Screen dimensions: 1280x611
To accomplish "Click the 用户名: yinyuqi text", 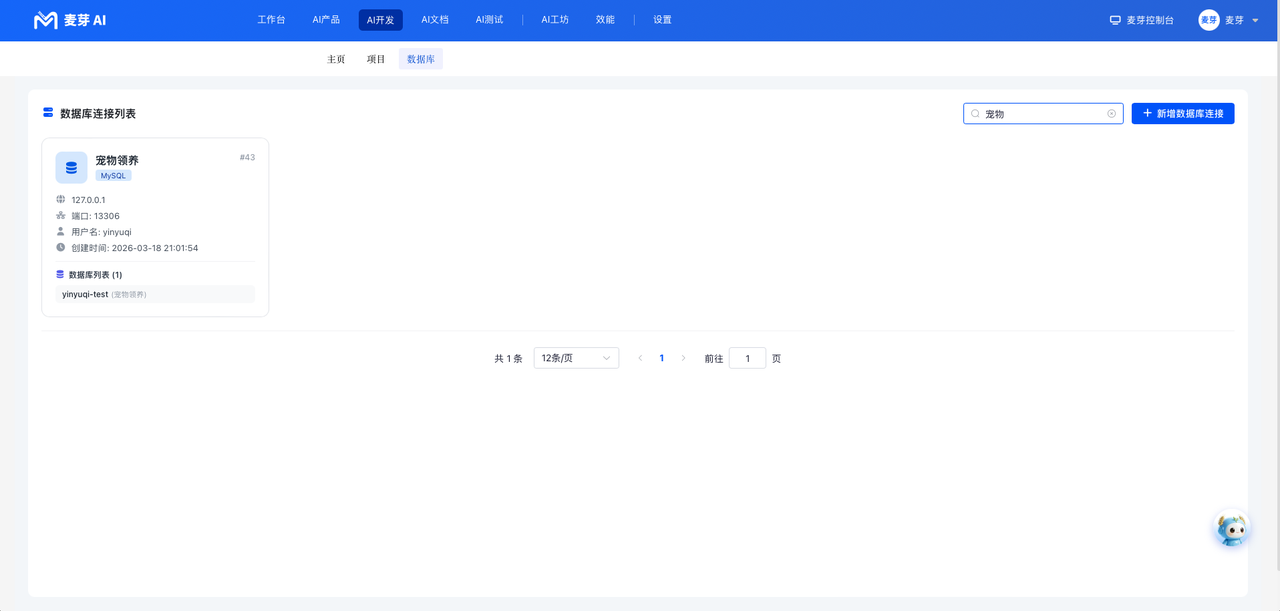I will 101,232.
